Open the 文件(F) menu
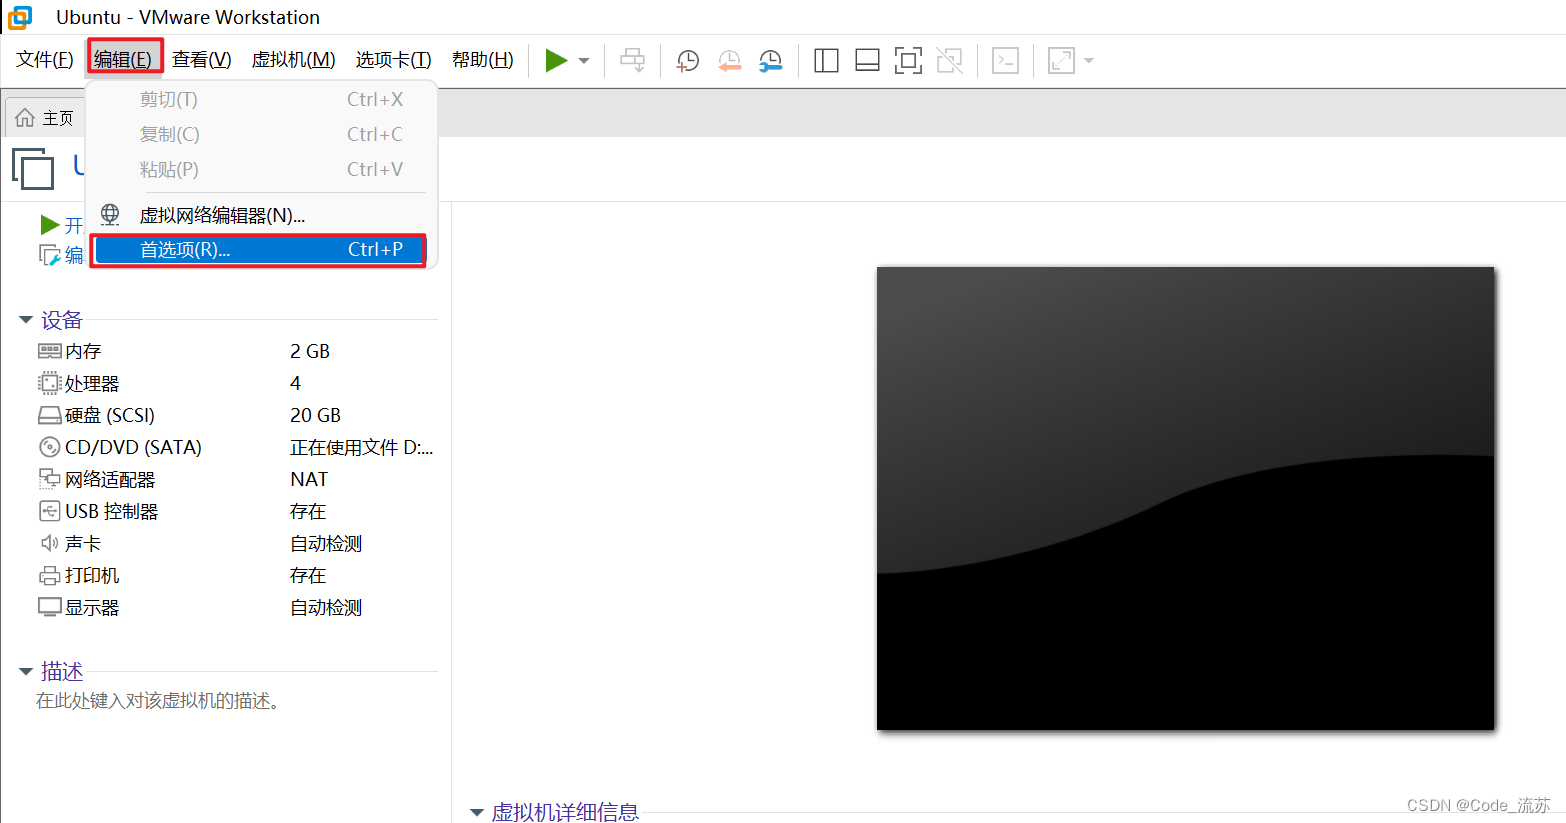The image size is (1566, 823). pyautogui.click(x=45, y=60)
